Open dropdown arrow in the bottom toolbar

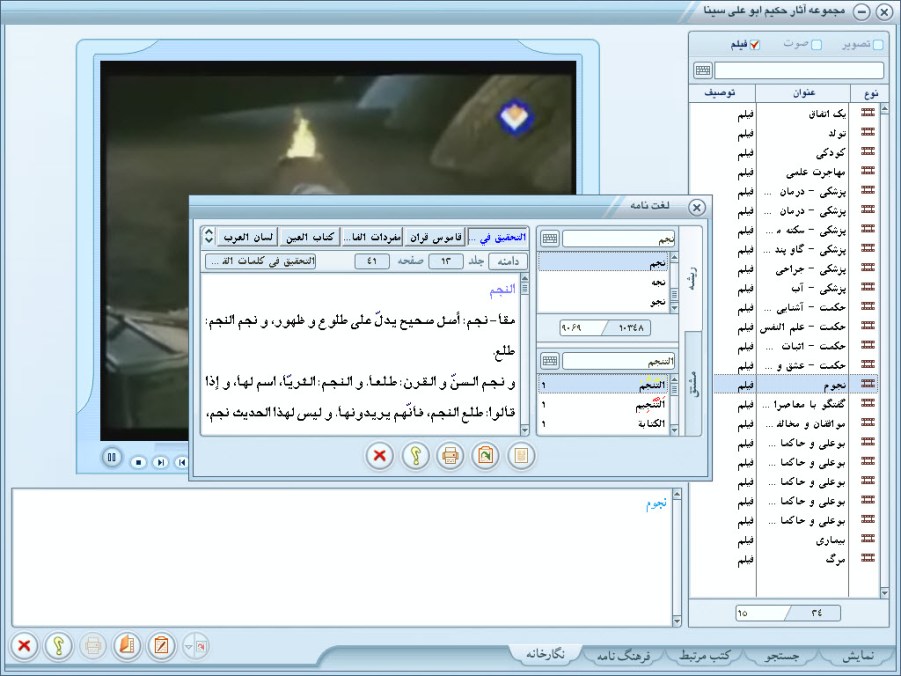tap(190, 647)
